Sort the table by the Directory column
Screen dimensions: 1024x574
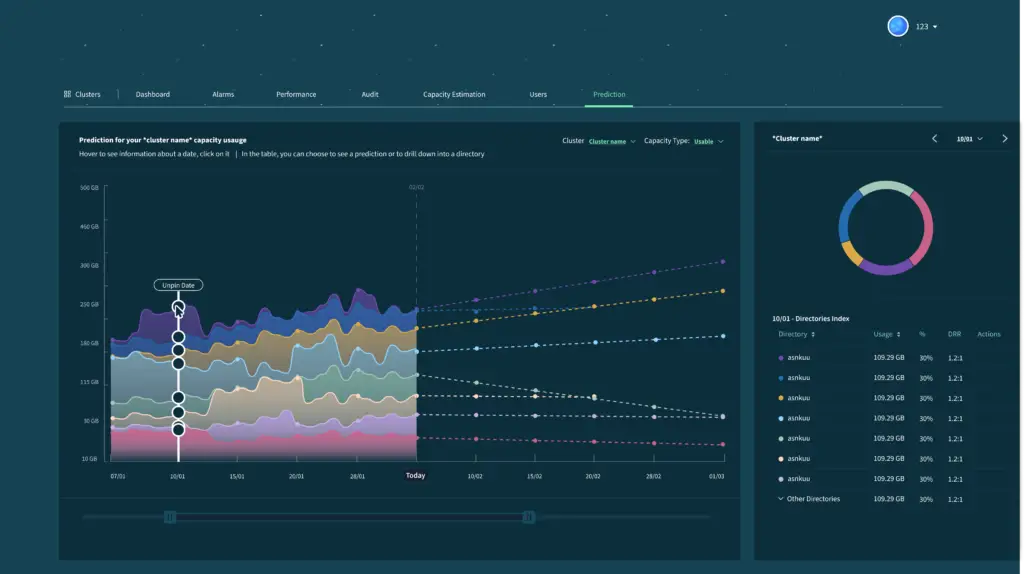pos(796,334)
